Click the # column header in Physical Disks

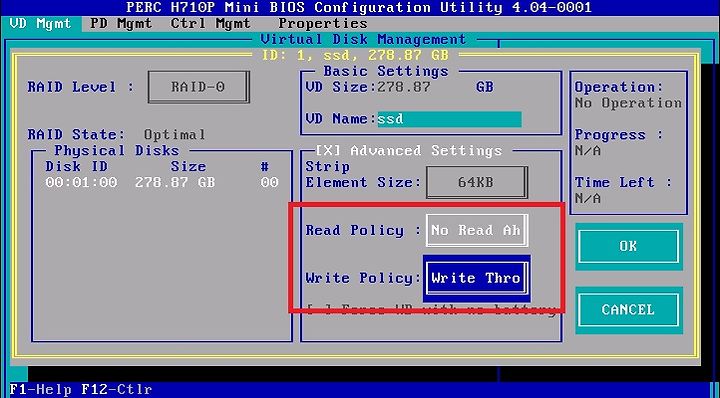pyautogui.click(x=264, y=167)
